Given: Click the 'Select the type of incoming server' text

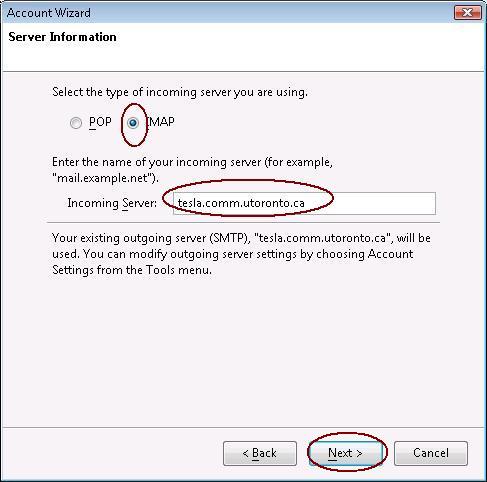Looking at the screenshot, I should click(x=180, y=92).
